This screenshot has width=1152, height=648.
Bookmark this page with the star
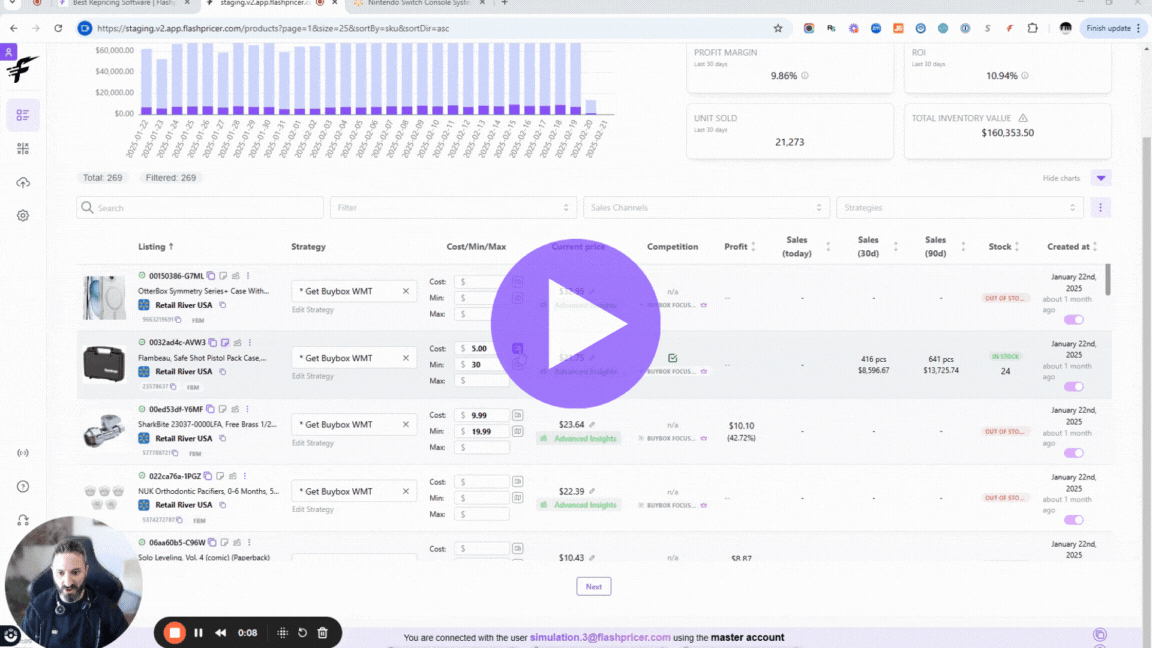coord(778,28)
